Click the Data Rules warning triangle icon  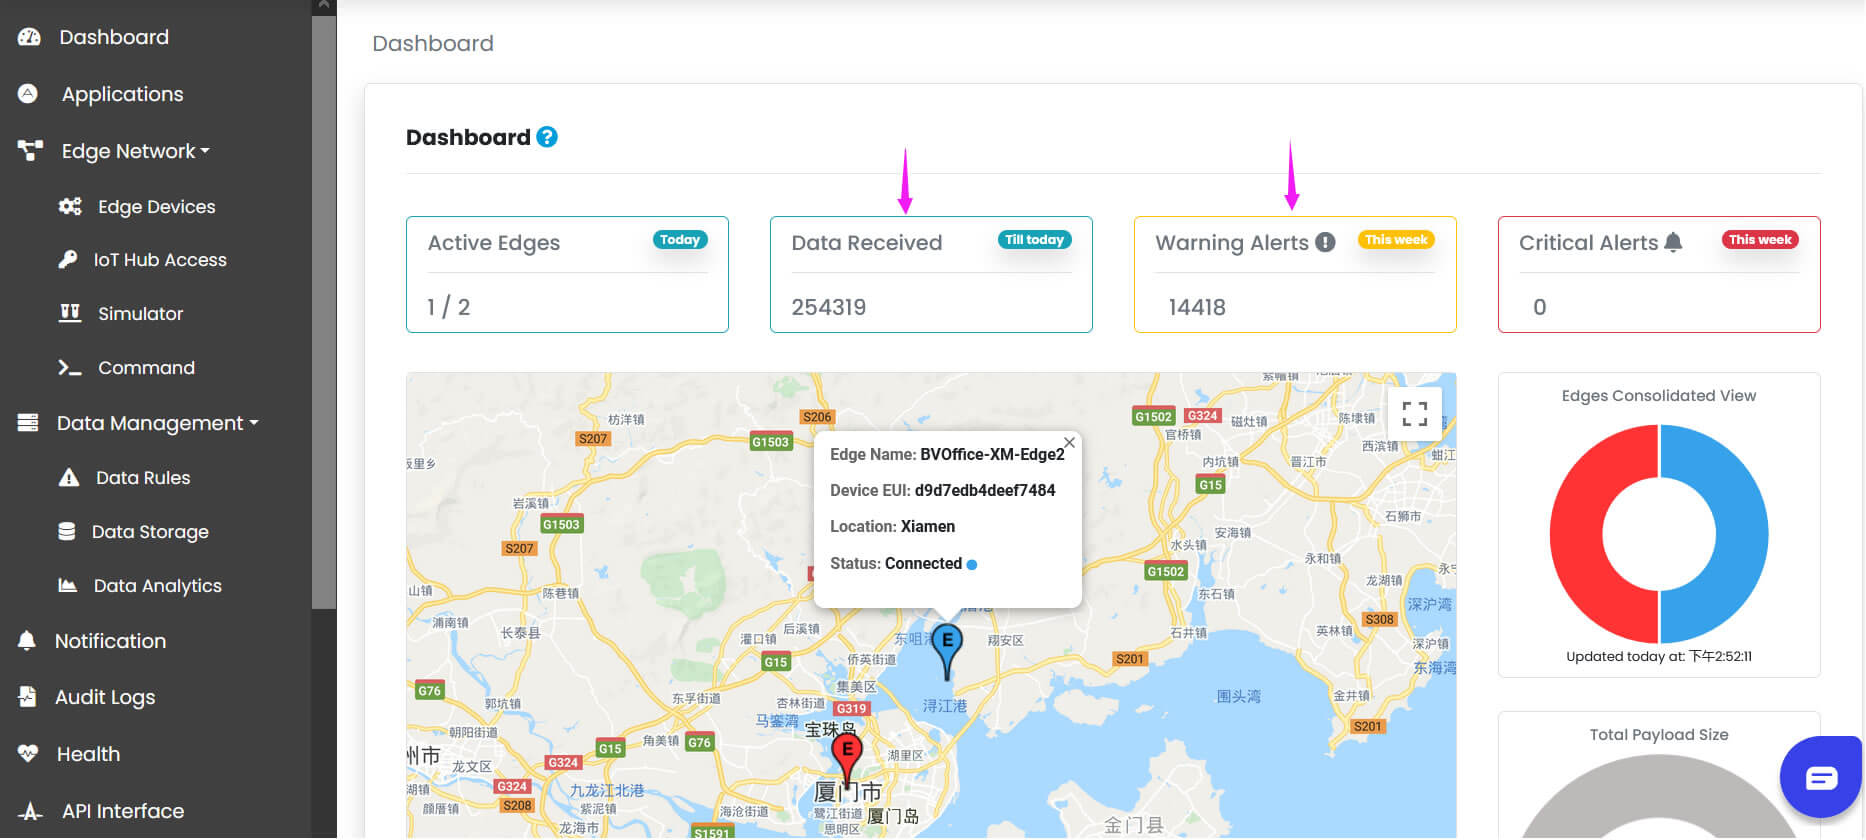pyautogui.click(x=68, y=477)
